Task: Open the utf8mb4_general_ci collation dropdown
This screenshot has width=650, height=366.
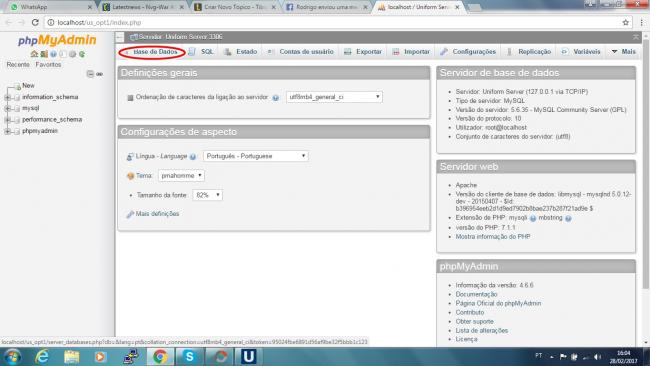Action: (x=334, y=97)
